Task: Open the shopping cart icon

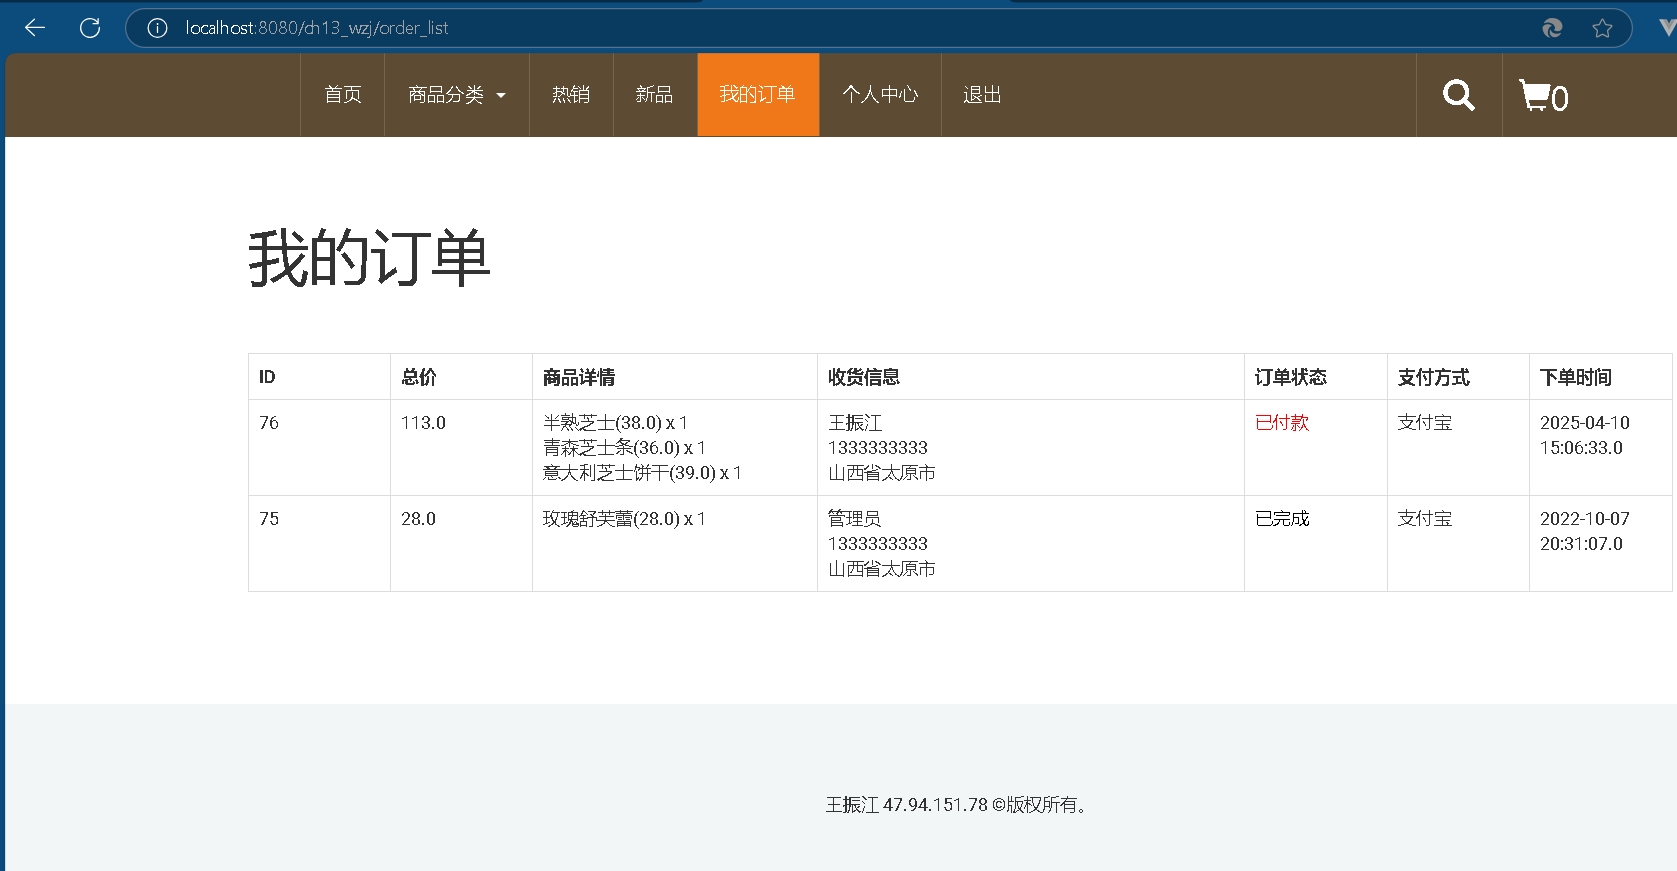Action: [1543, 96]
